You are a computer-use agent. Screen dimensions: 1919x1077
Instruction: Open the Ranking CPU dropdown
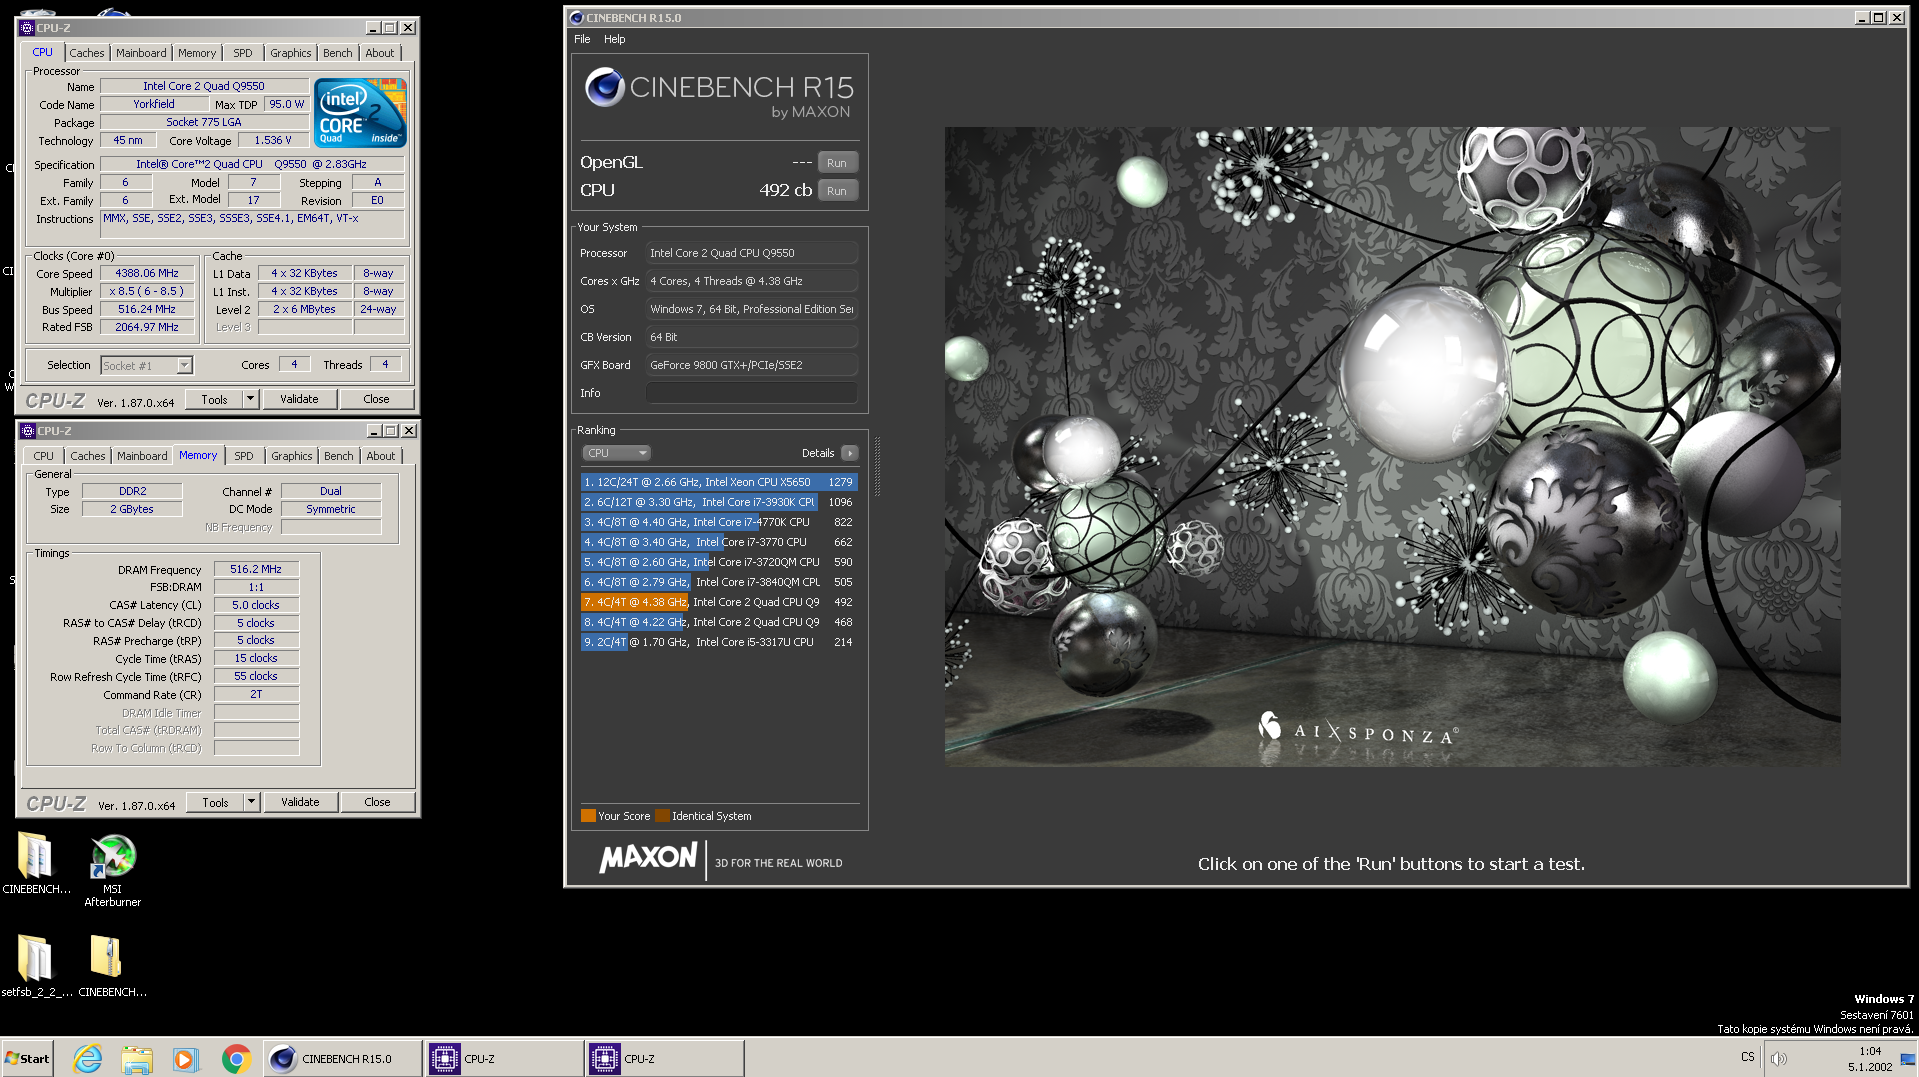coord(616,453)
